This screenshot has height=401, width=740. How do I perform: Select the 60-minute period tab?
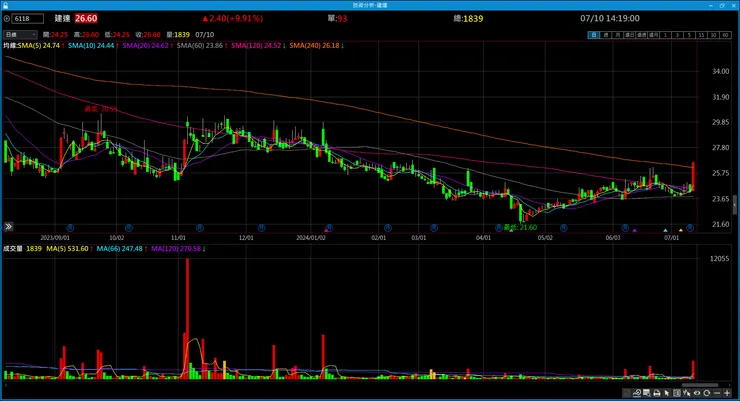click(726, 35)
